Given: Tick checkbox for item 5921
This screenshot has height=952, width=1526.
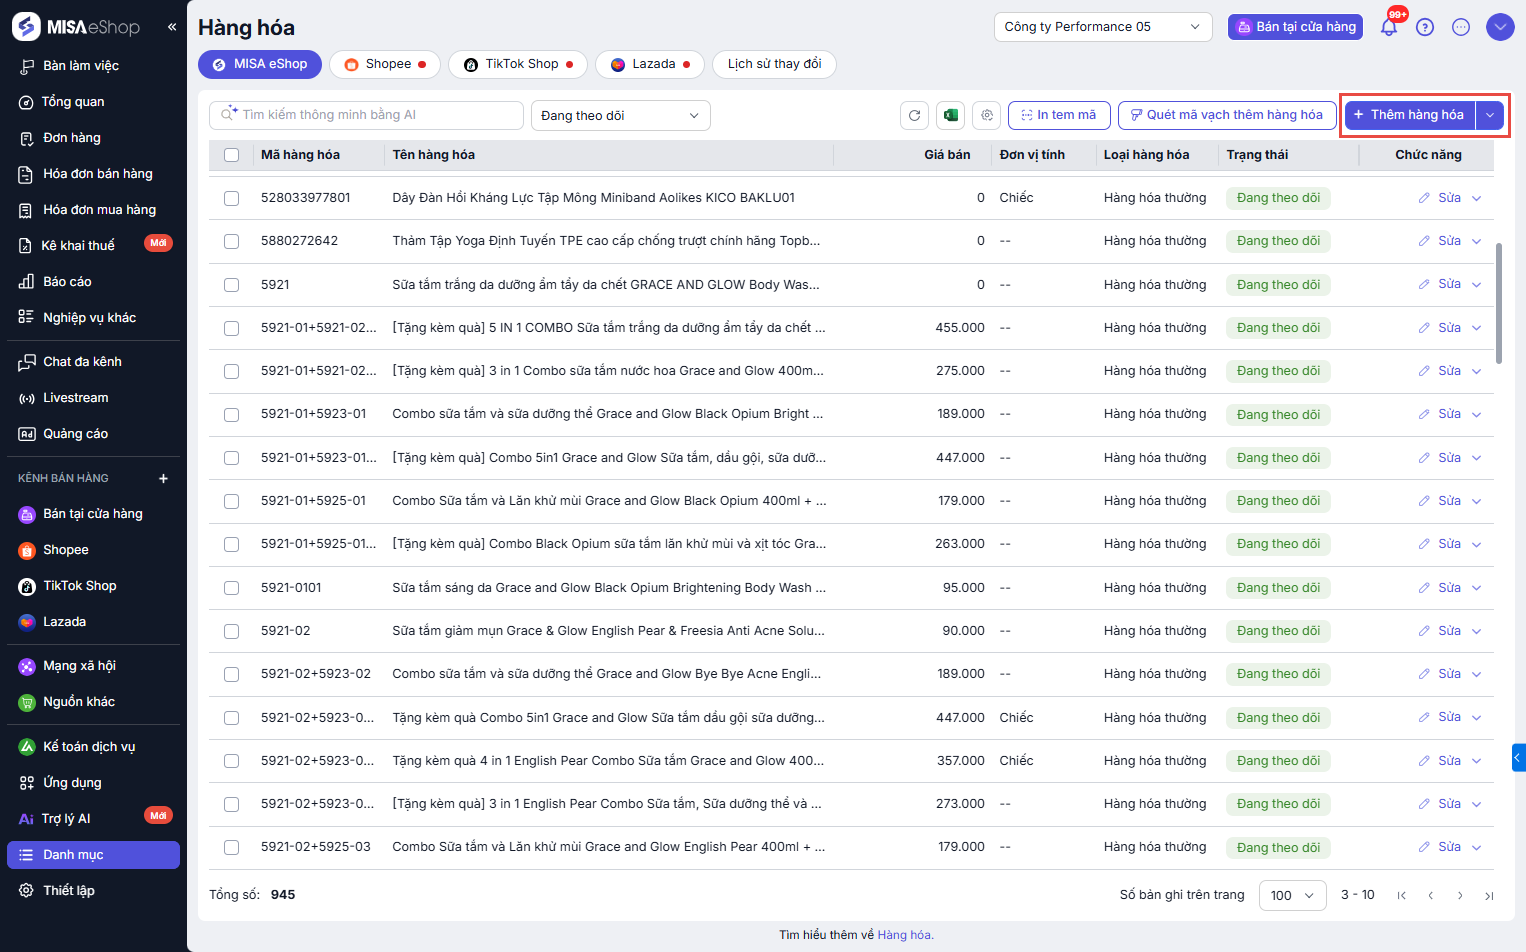Looking at the screenshot, I should [232, 285].
